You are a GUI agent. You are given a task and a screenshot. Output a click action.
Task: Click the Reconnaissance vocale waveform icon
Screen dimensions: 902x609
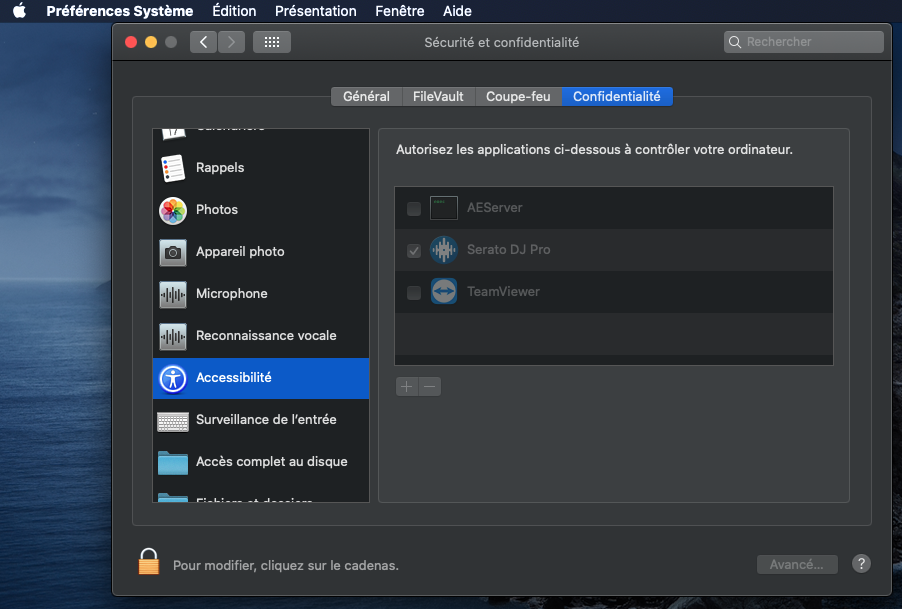[x=173, y=336]
